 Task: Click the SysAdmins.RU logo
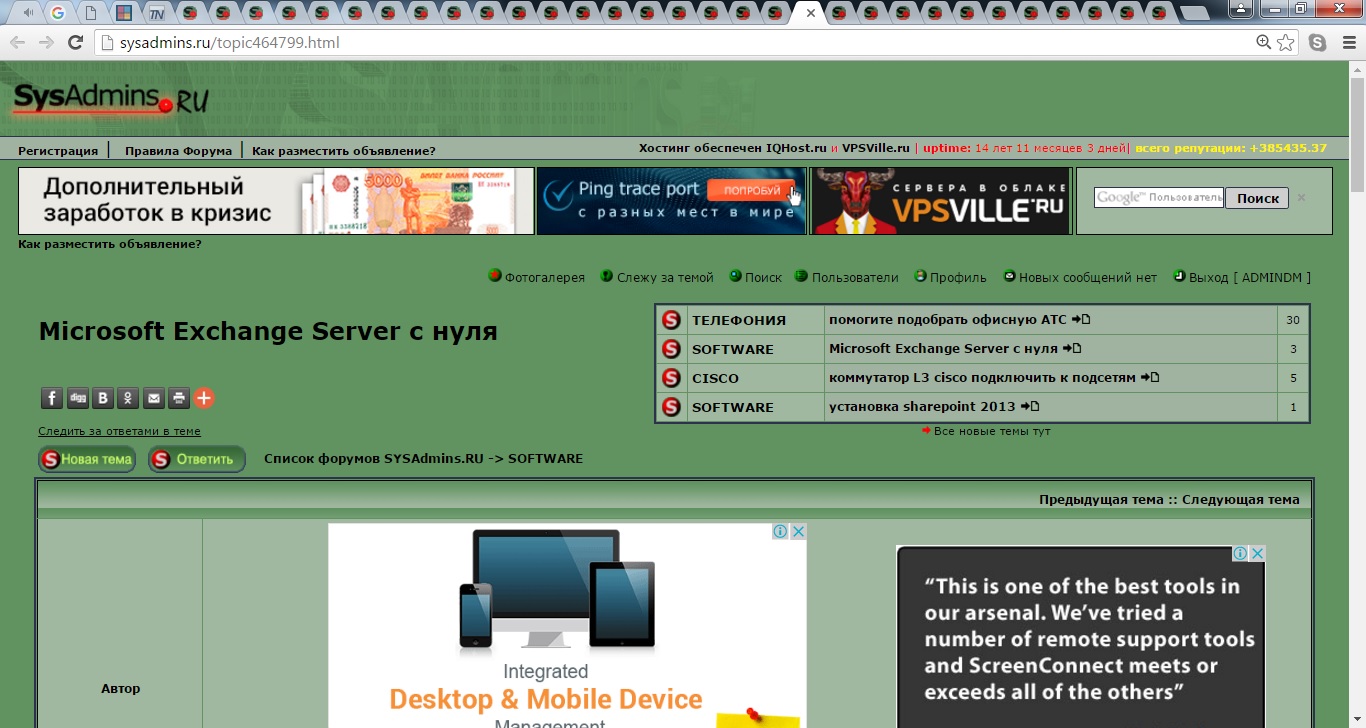[110, 98]
